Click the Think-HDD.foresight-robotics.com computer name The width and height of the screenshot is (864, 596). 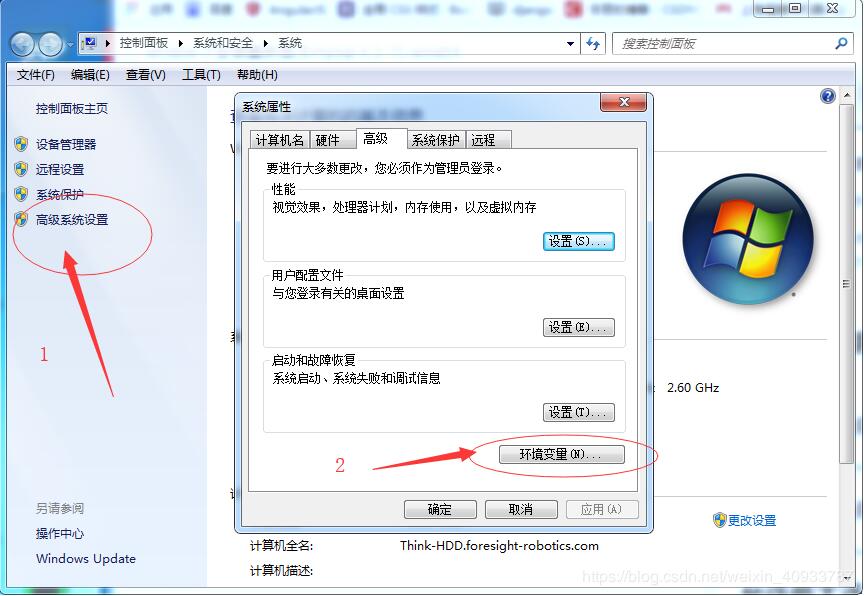(x=499, y=545)
